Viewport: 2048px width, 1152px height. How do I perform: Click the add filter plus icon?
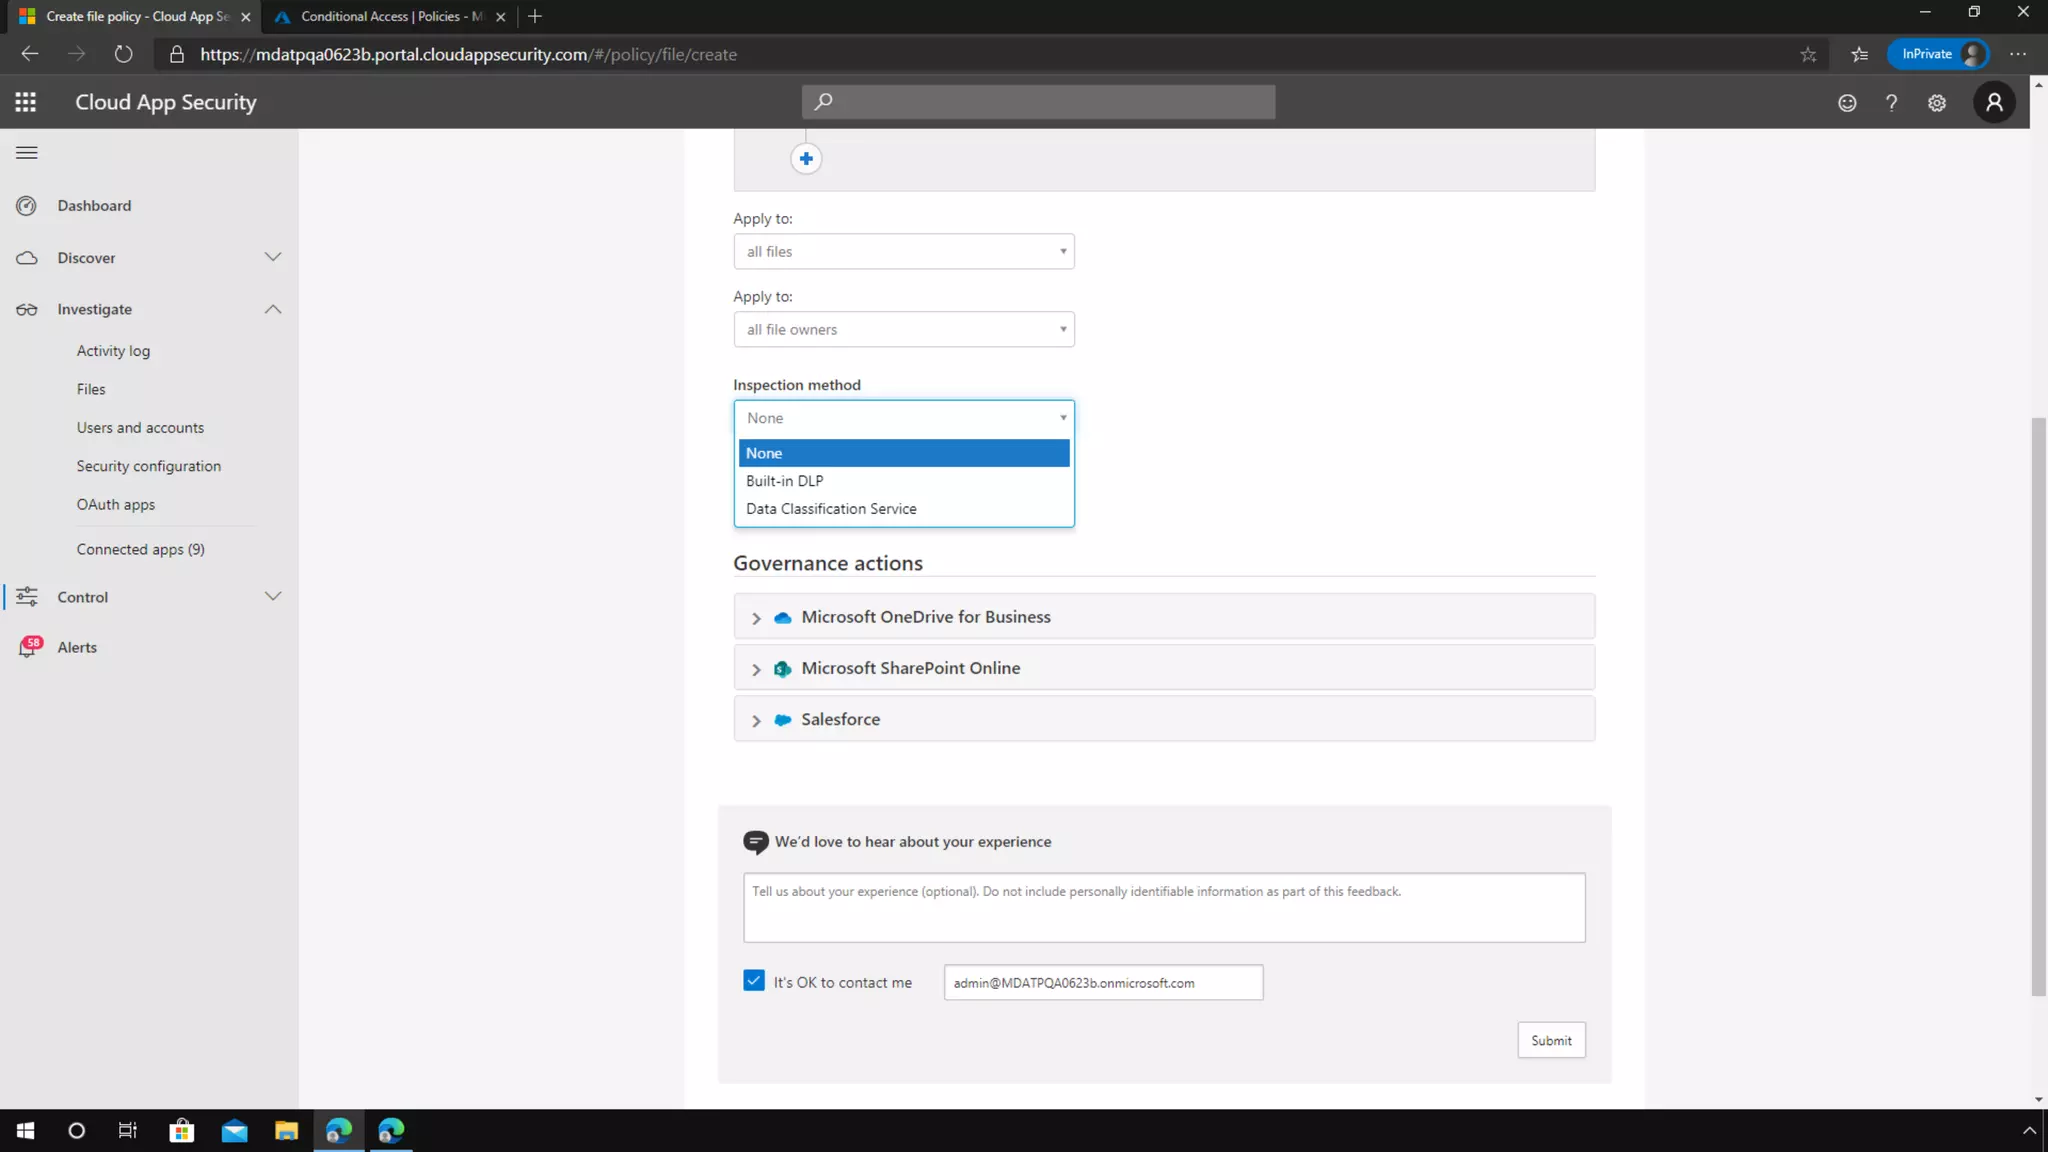tap(806, 159)
